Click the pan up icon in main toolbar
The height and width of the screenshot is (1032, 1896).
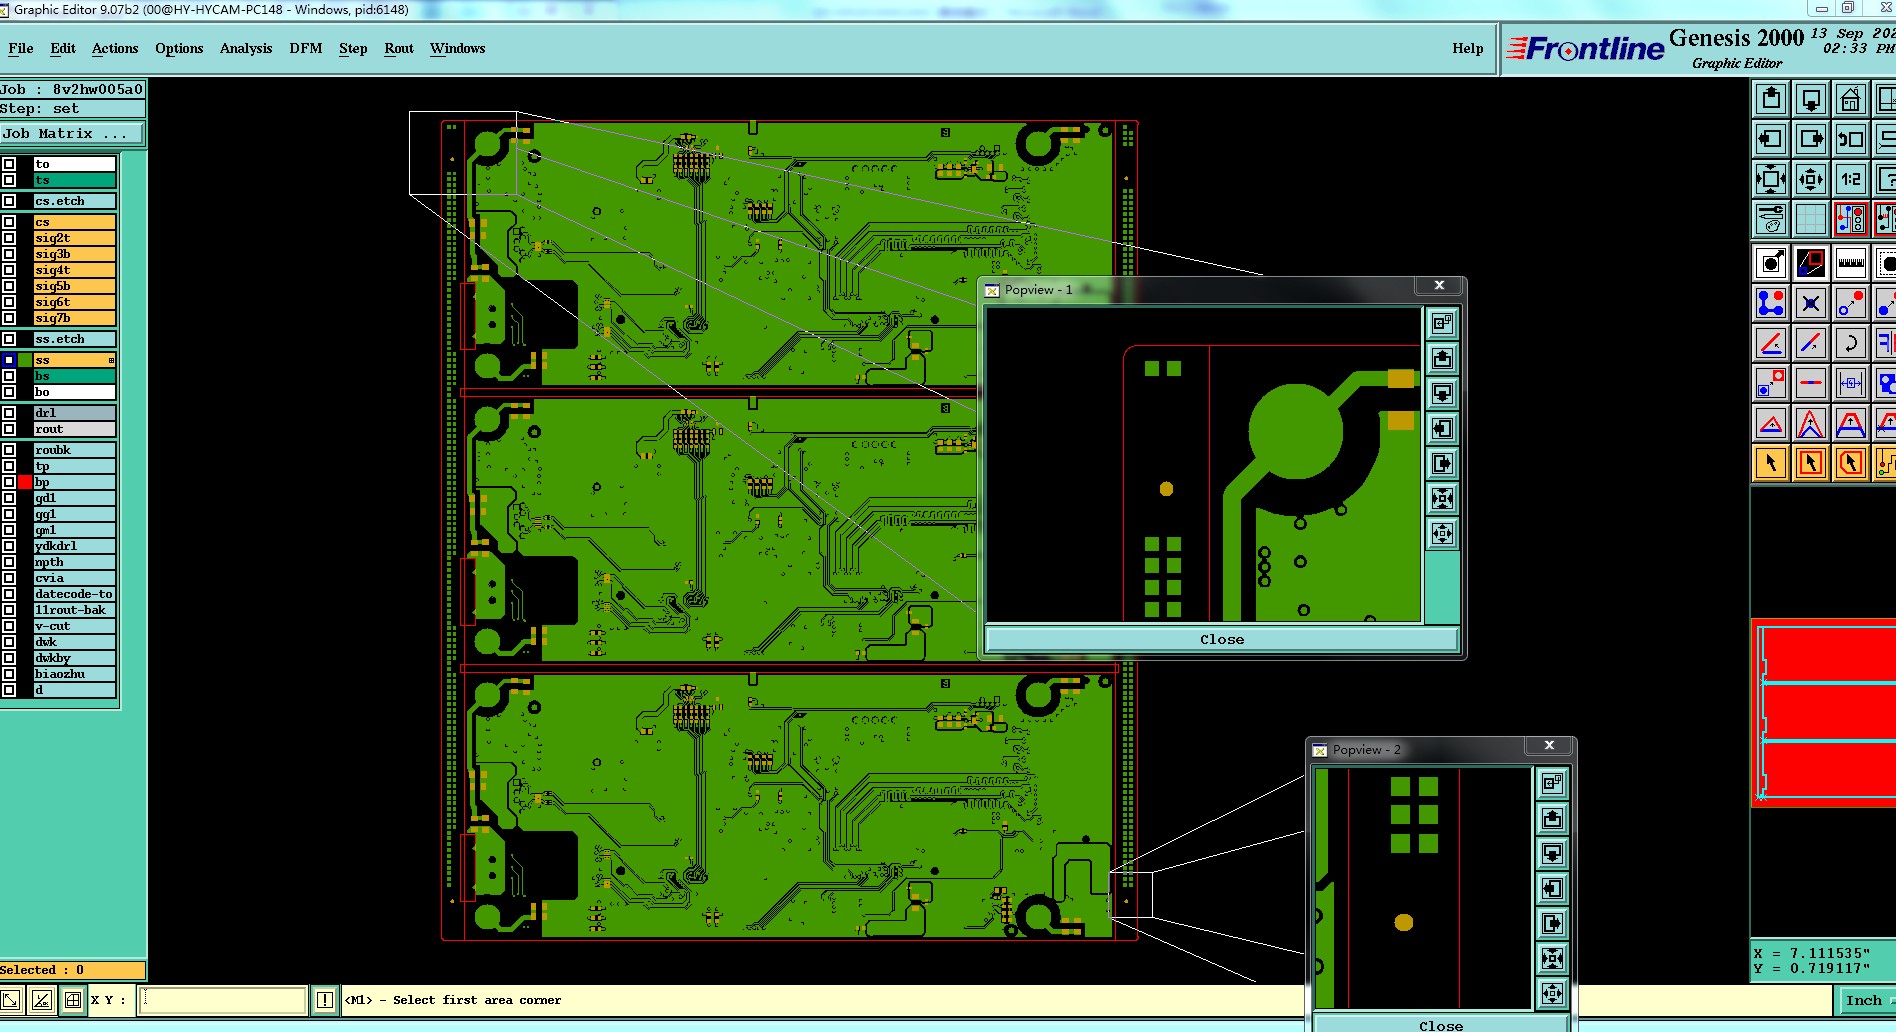click(x=1771, y=99)
